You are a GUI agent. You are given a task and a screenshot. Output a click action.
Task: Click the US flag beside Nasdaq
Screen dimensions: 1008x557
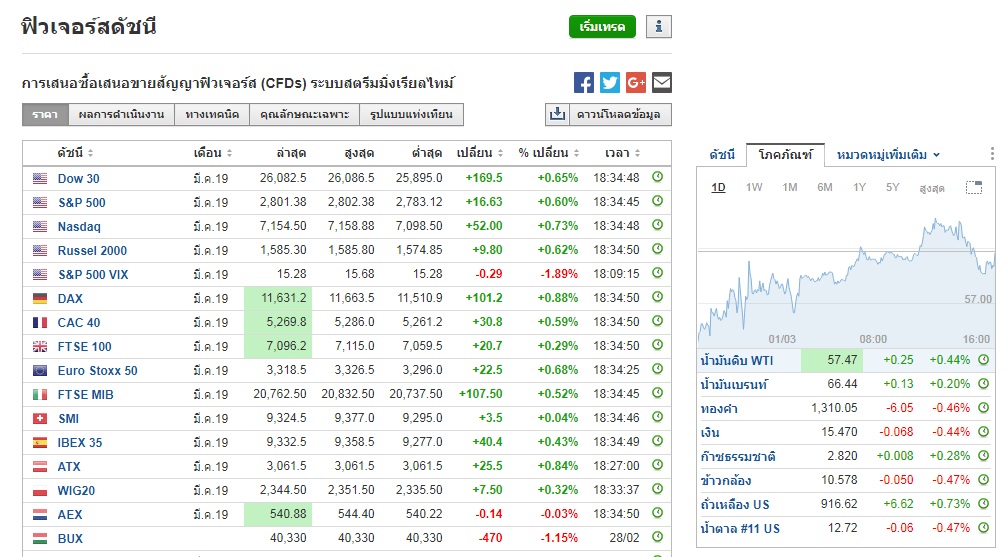[x=40, y=226]
